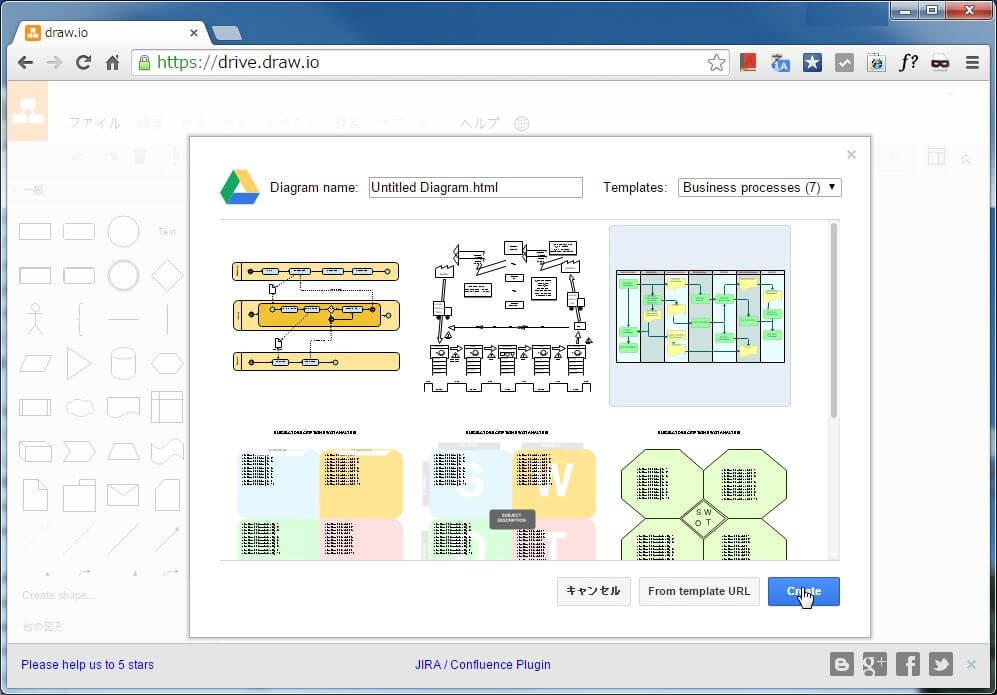Open the JIRA / Confluence Plugin link
This screenshot has height=695, width=997.
tap(482, 664)
